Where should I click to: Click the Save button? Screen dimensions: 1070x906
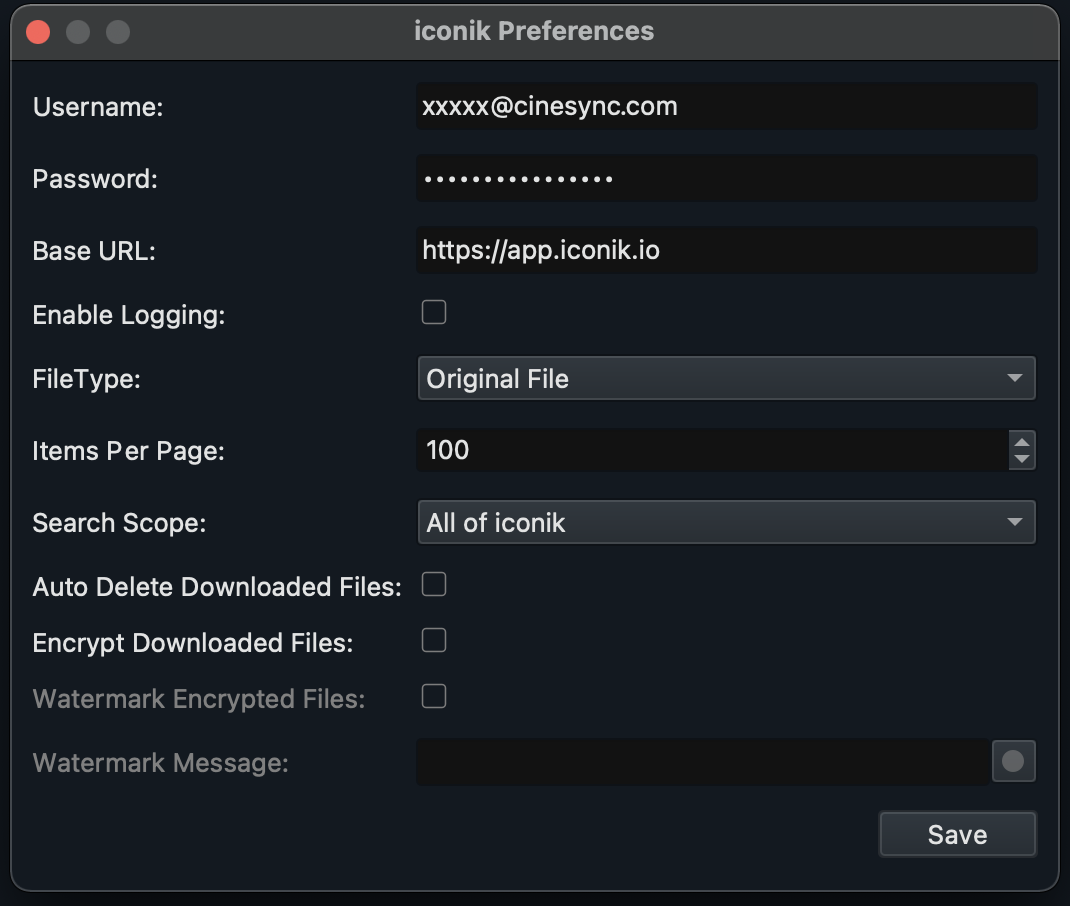tap(957, 833)
